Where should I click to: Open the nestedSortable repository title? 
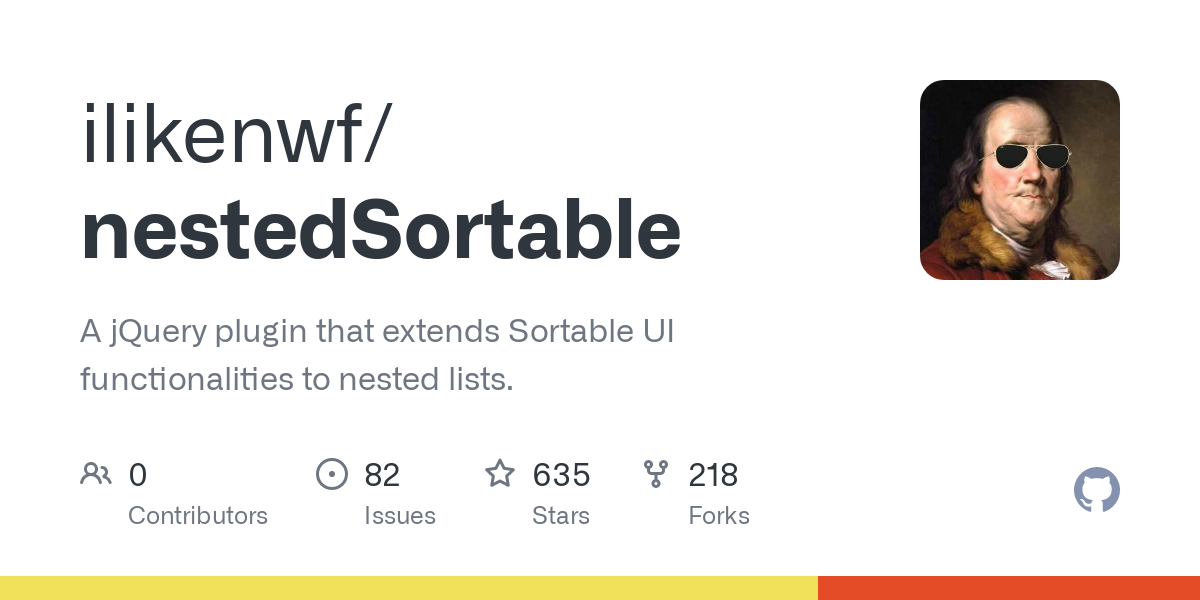(x=381, y=232)
